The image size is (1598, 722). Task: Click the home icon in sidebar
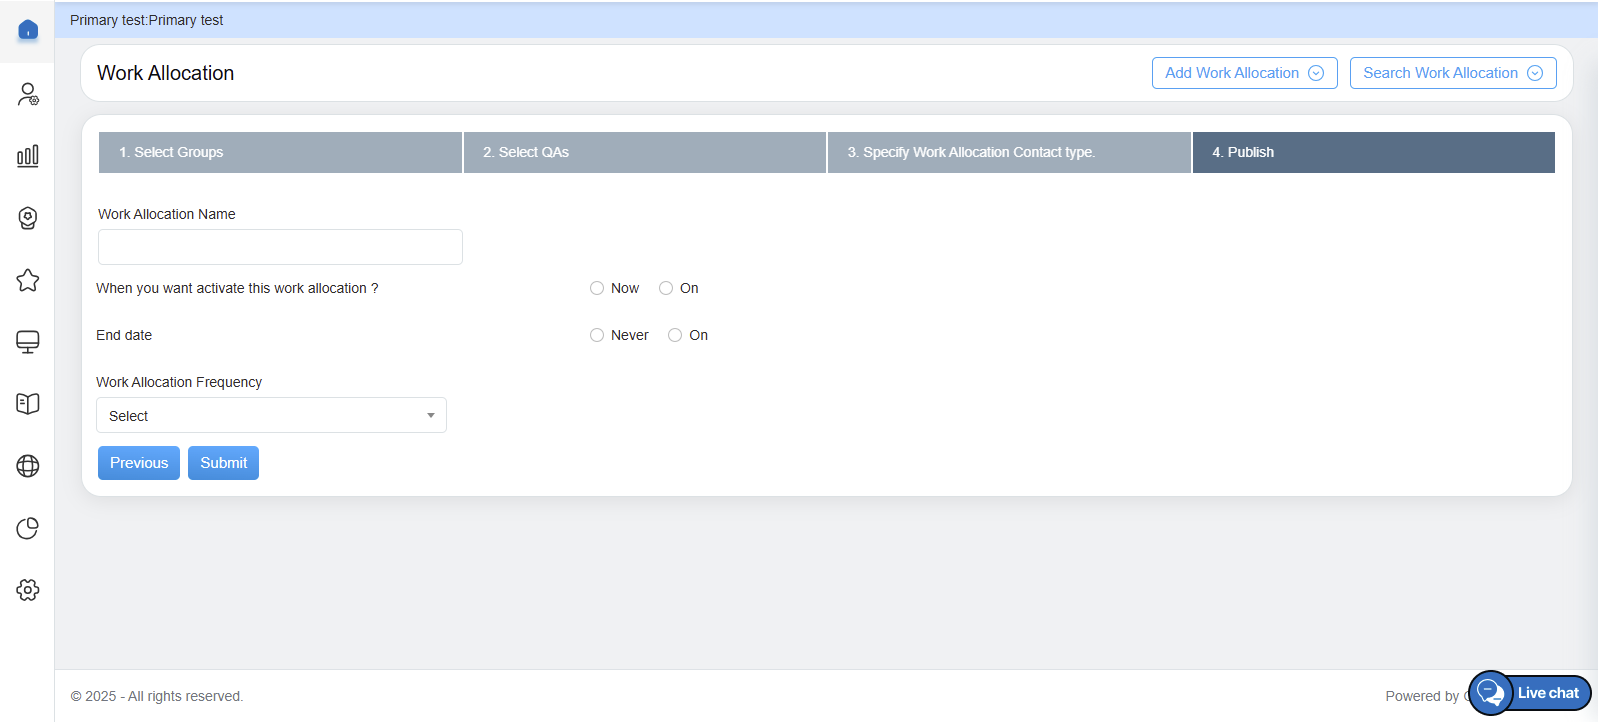point(28,30)
